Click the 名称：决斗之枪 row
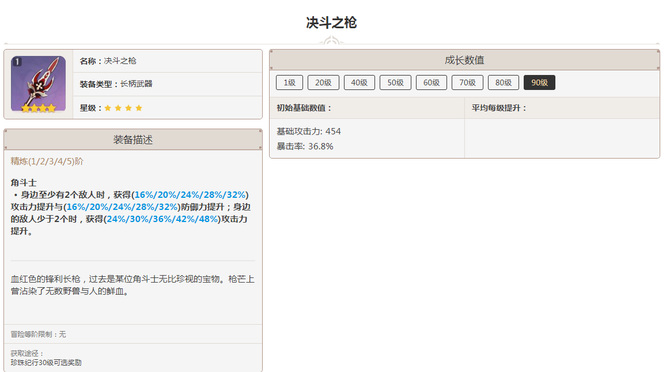Image resolution: width=666 pixels, height=372 pixels. click(167, 61)
